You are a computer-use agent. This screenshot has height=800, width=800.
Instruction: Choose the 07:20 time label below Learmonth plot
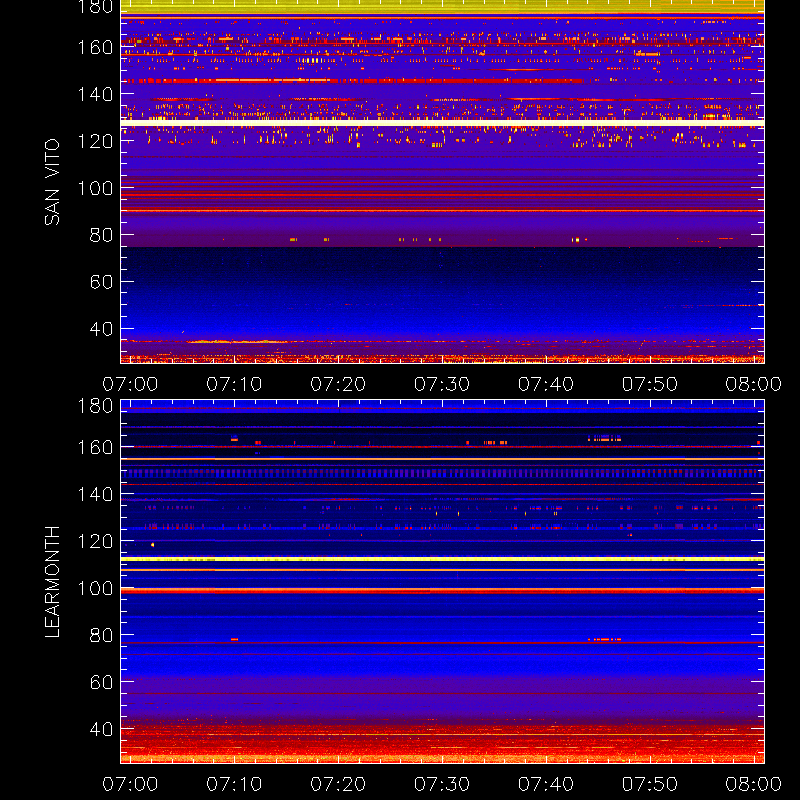tap(338, 784)
